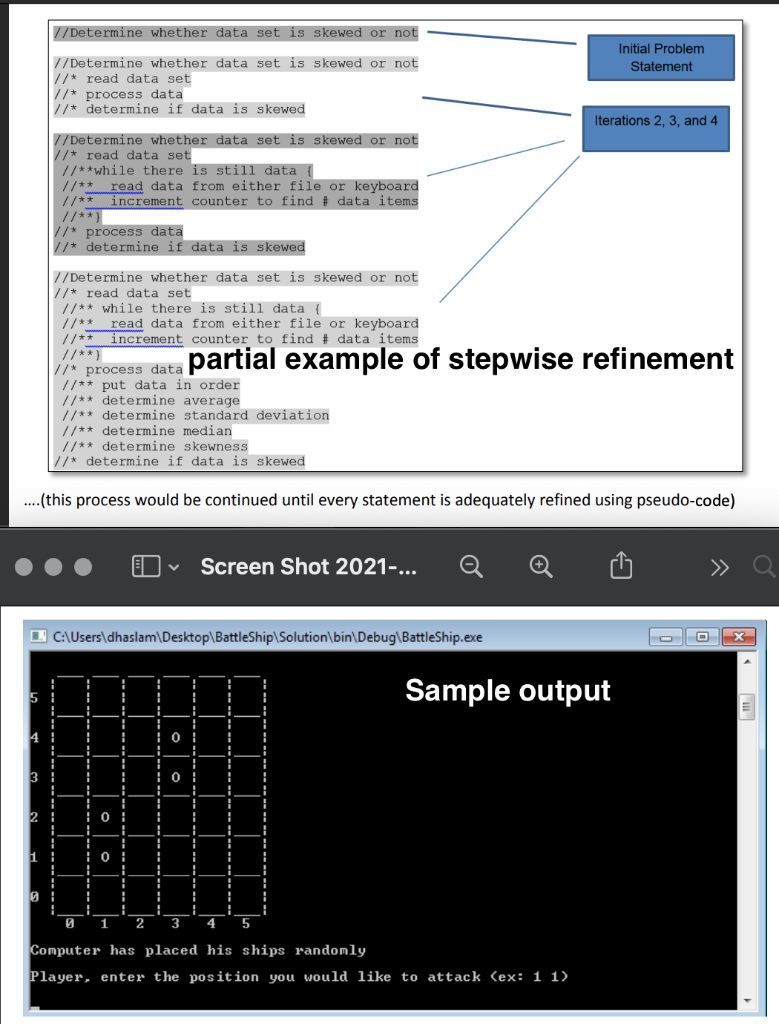Minimize the BattleShip.exe console window
Viewport: 779px width, 1024px height.
[666, 637]
